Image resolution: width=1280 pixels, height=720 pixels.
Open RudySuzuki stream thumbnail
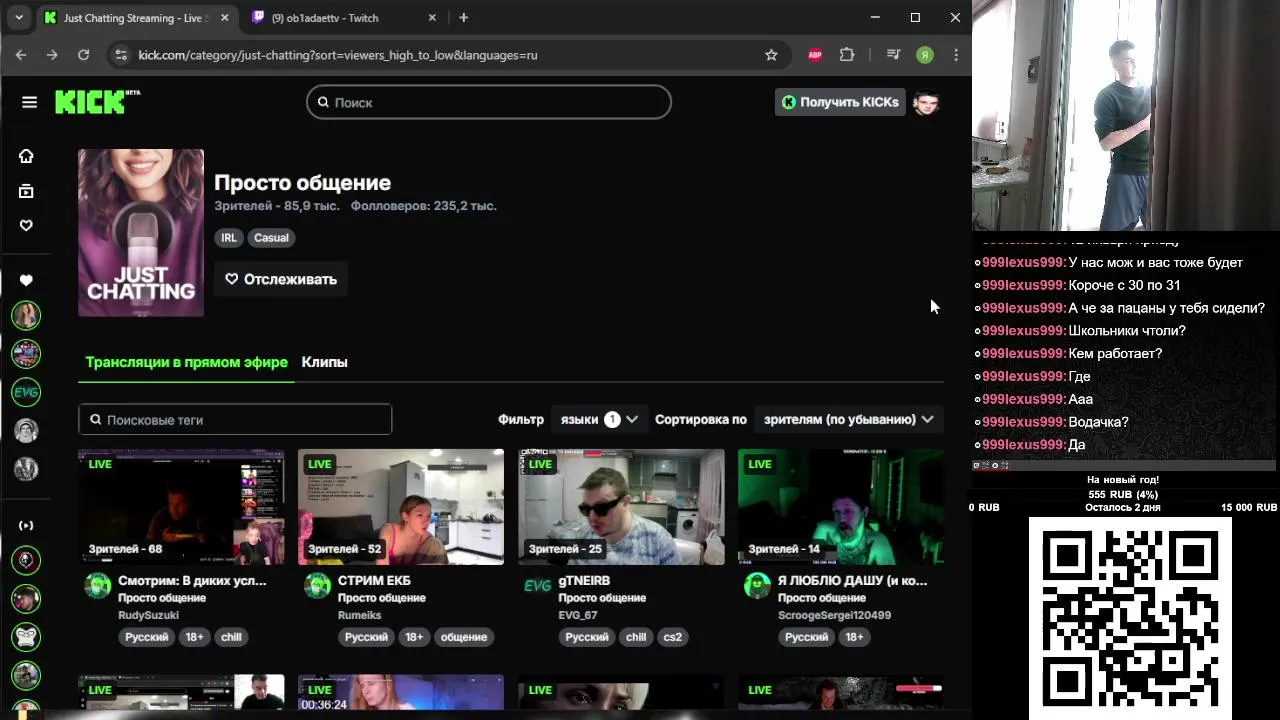(181, 507)
